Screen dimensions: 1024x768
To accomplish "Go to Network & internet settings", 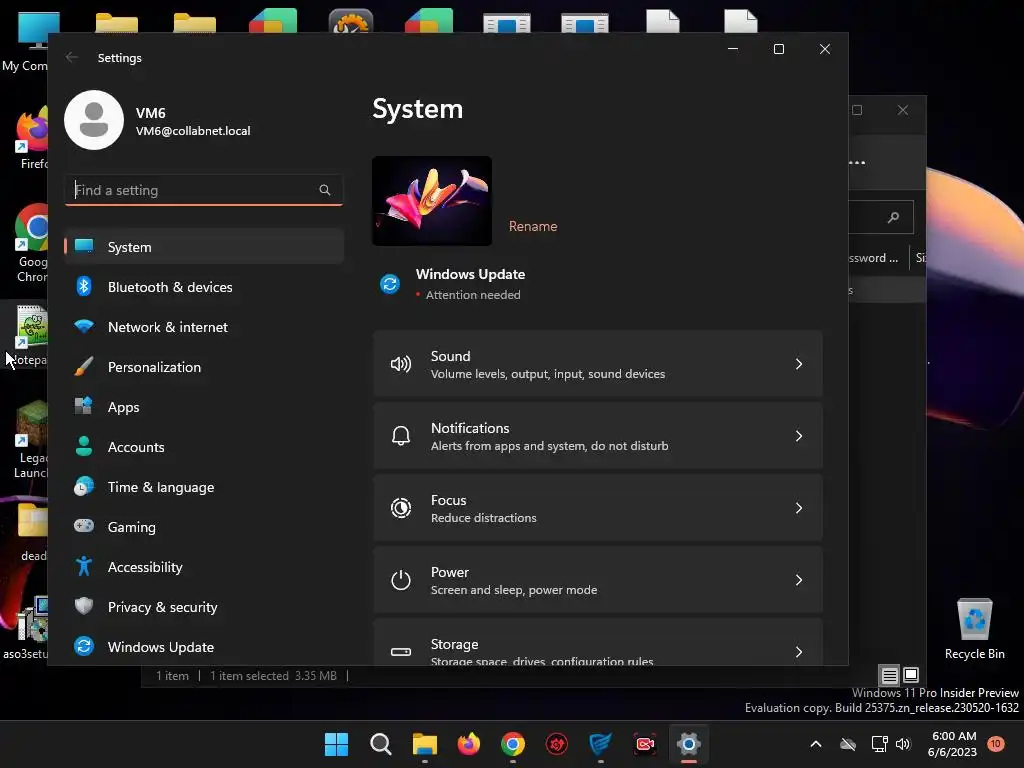I will [x=204, y=327].
